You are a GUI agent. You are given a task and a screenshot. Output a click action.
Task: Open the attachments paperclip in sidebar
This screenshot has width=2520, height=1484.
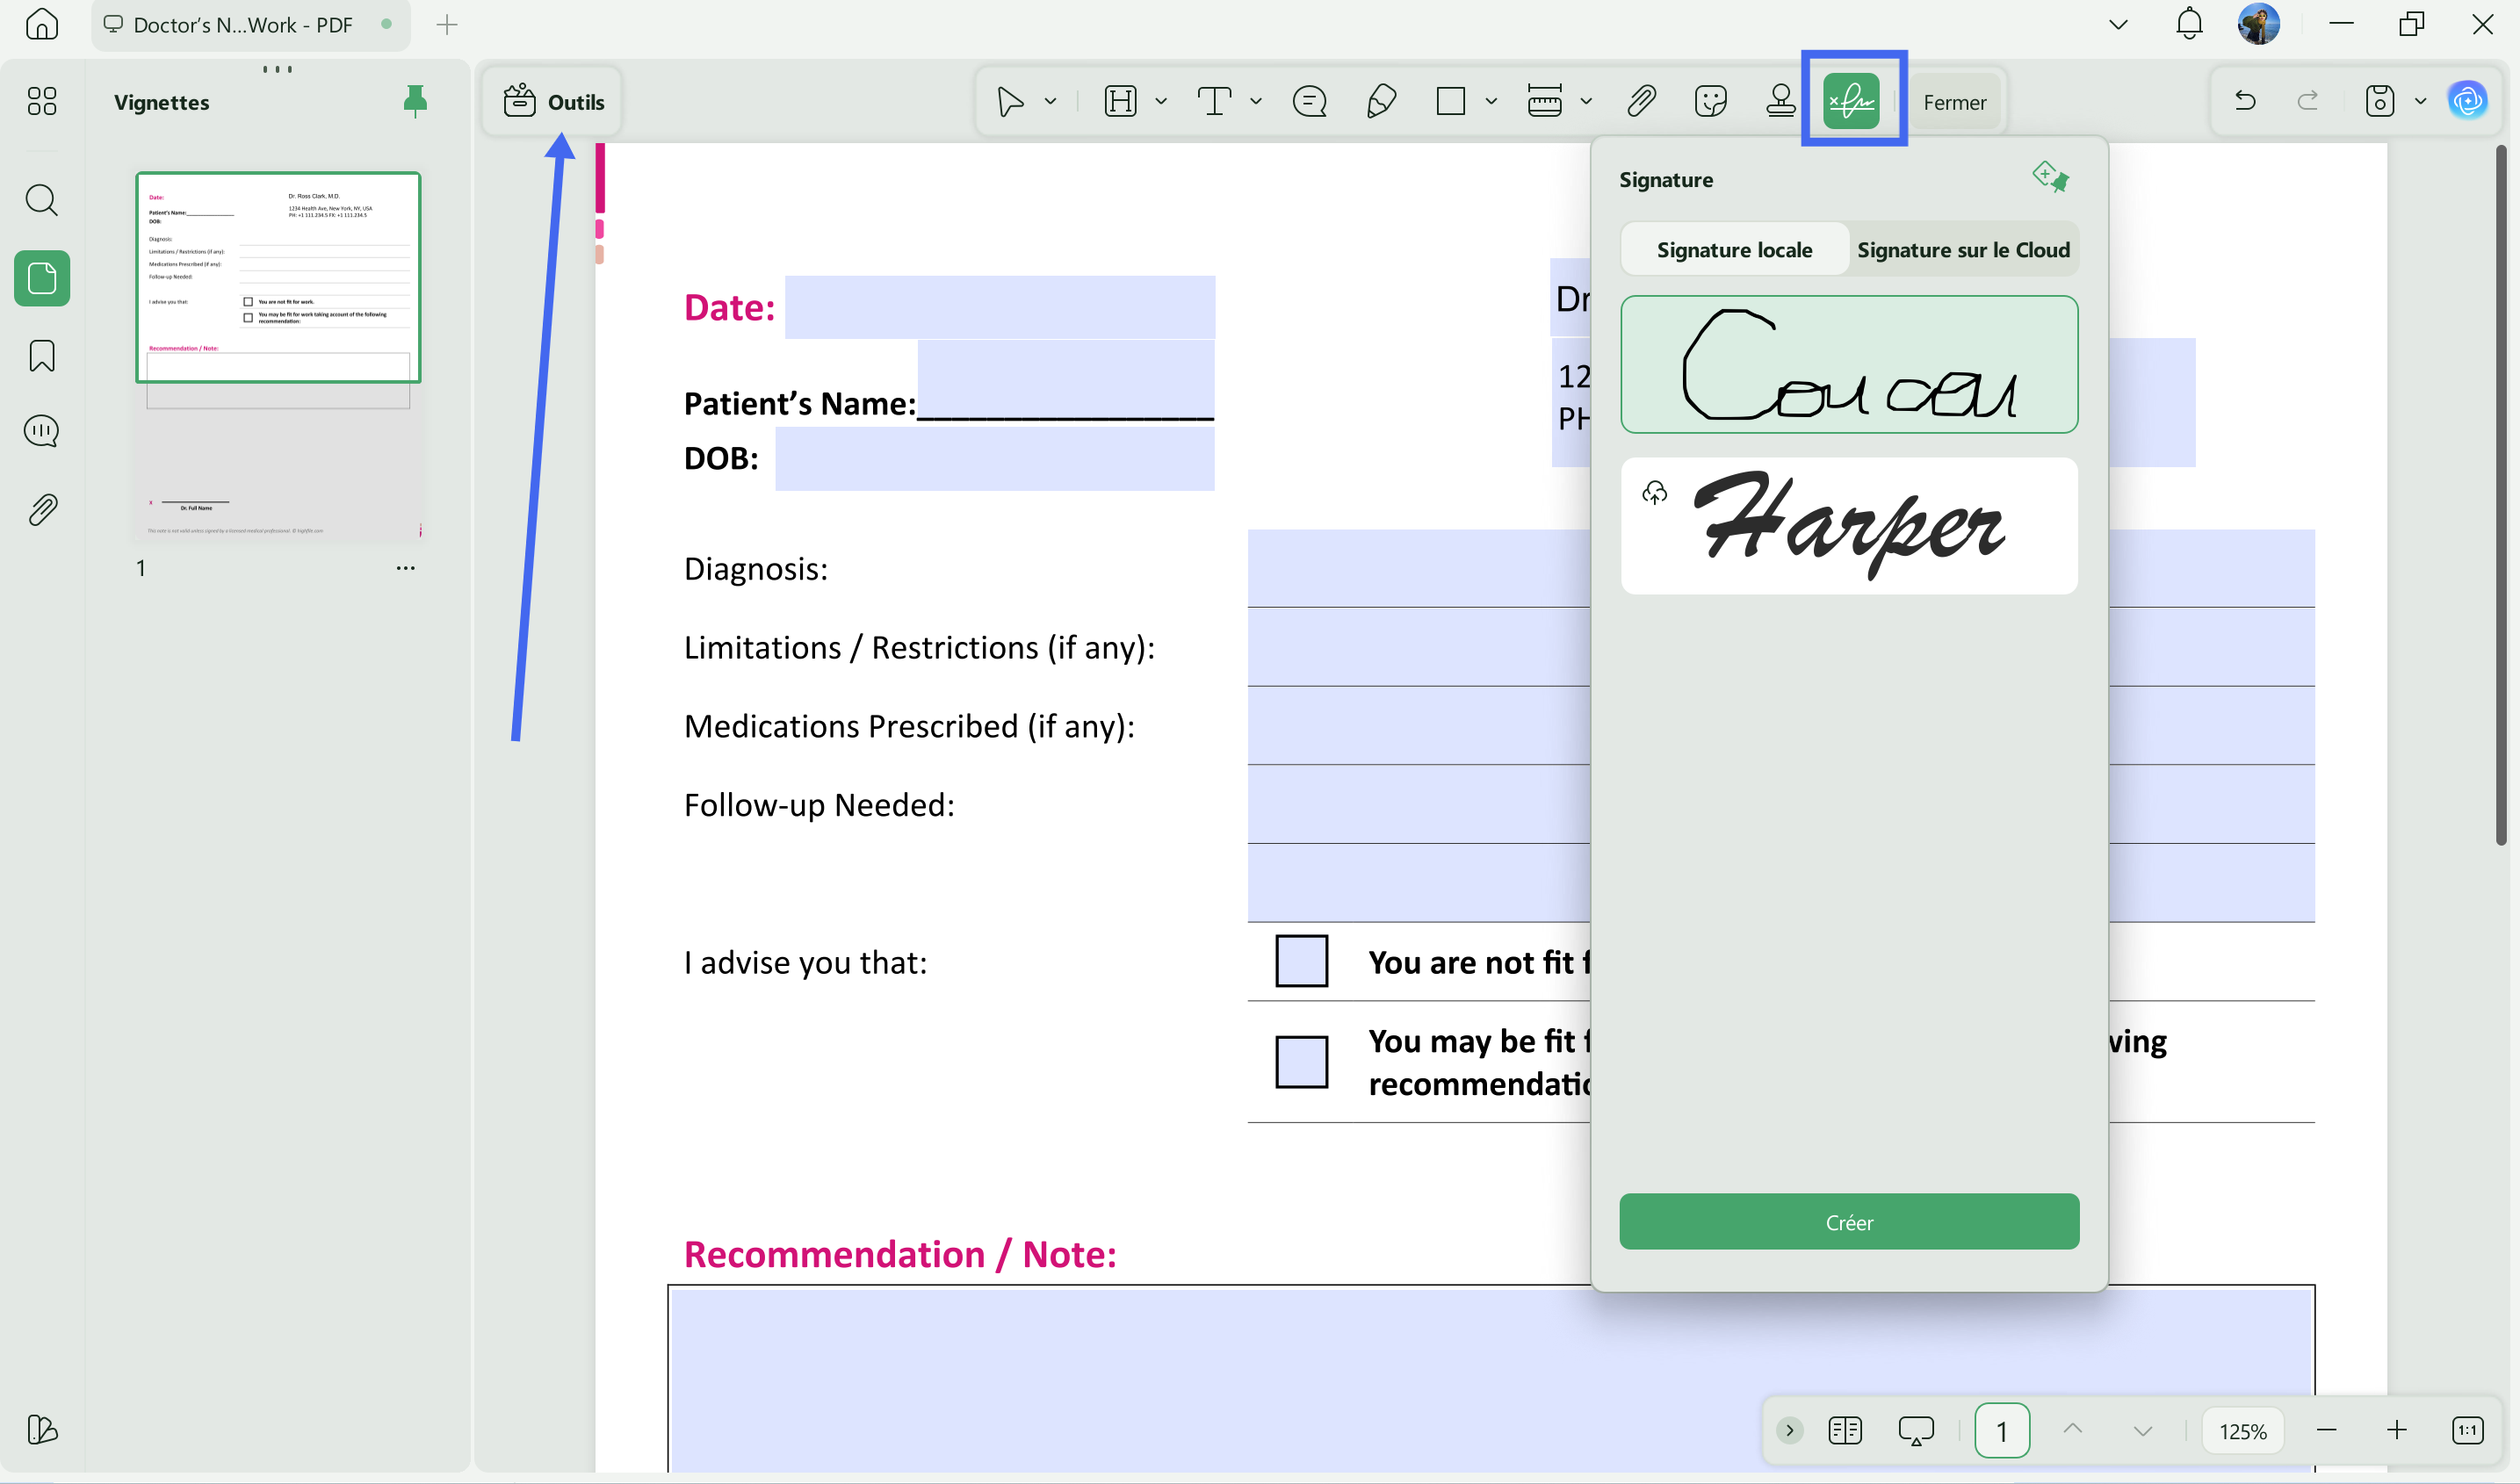click(42, 510)
